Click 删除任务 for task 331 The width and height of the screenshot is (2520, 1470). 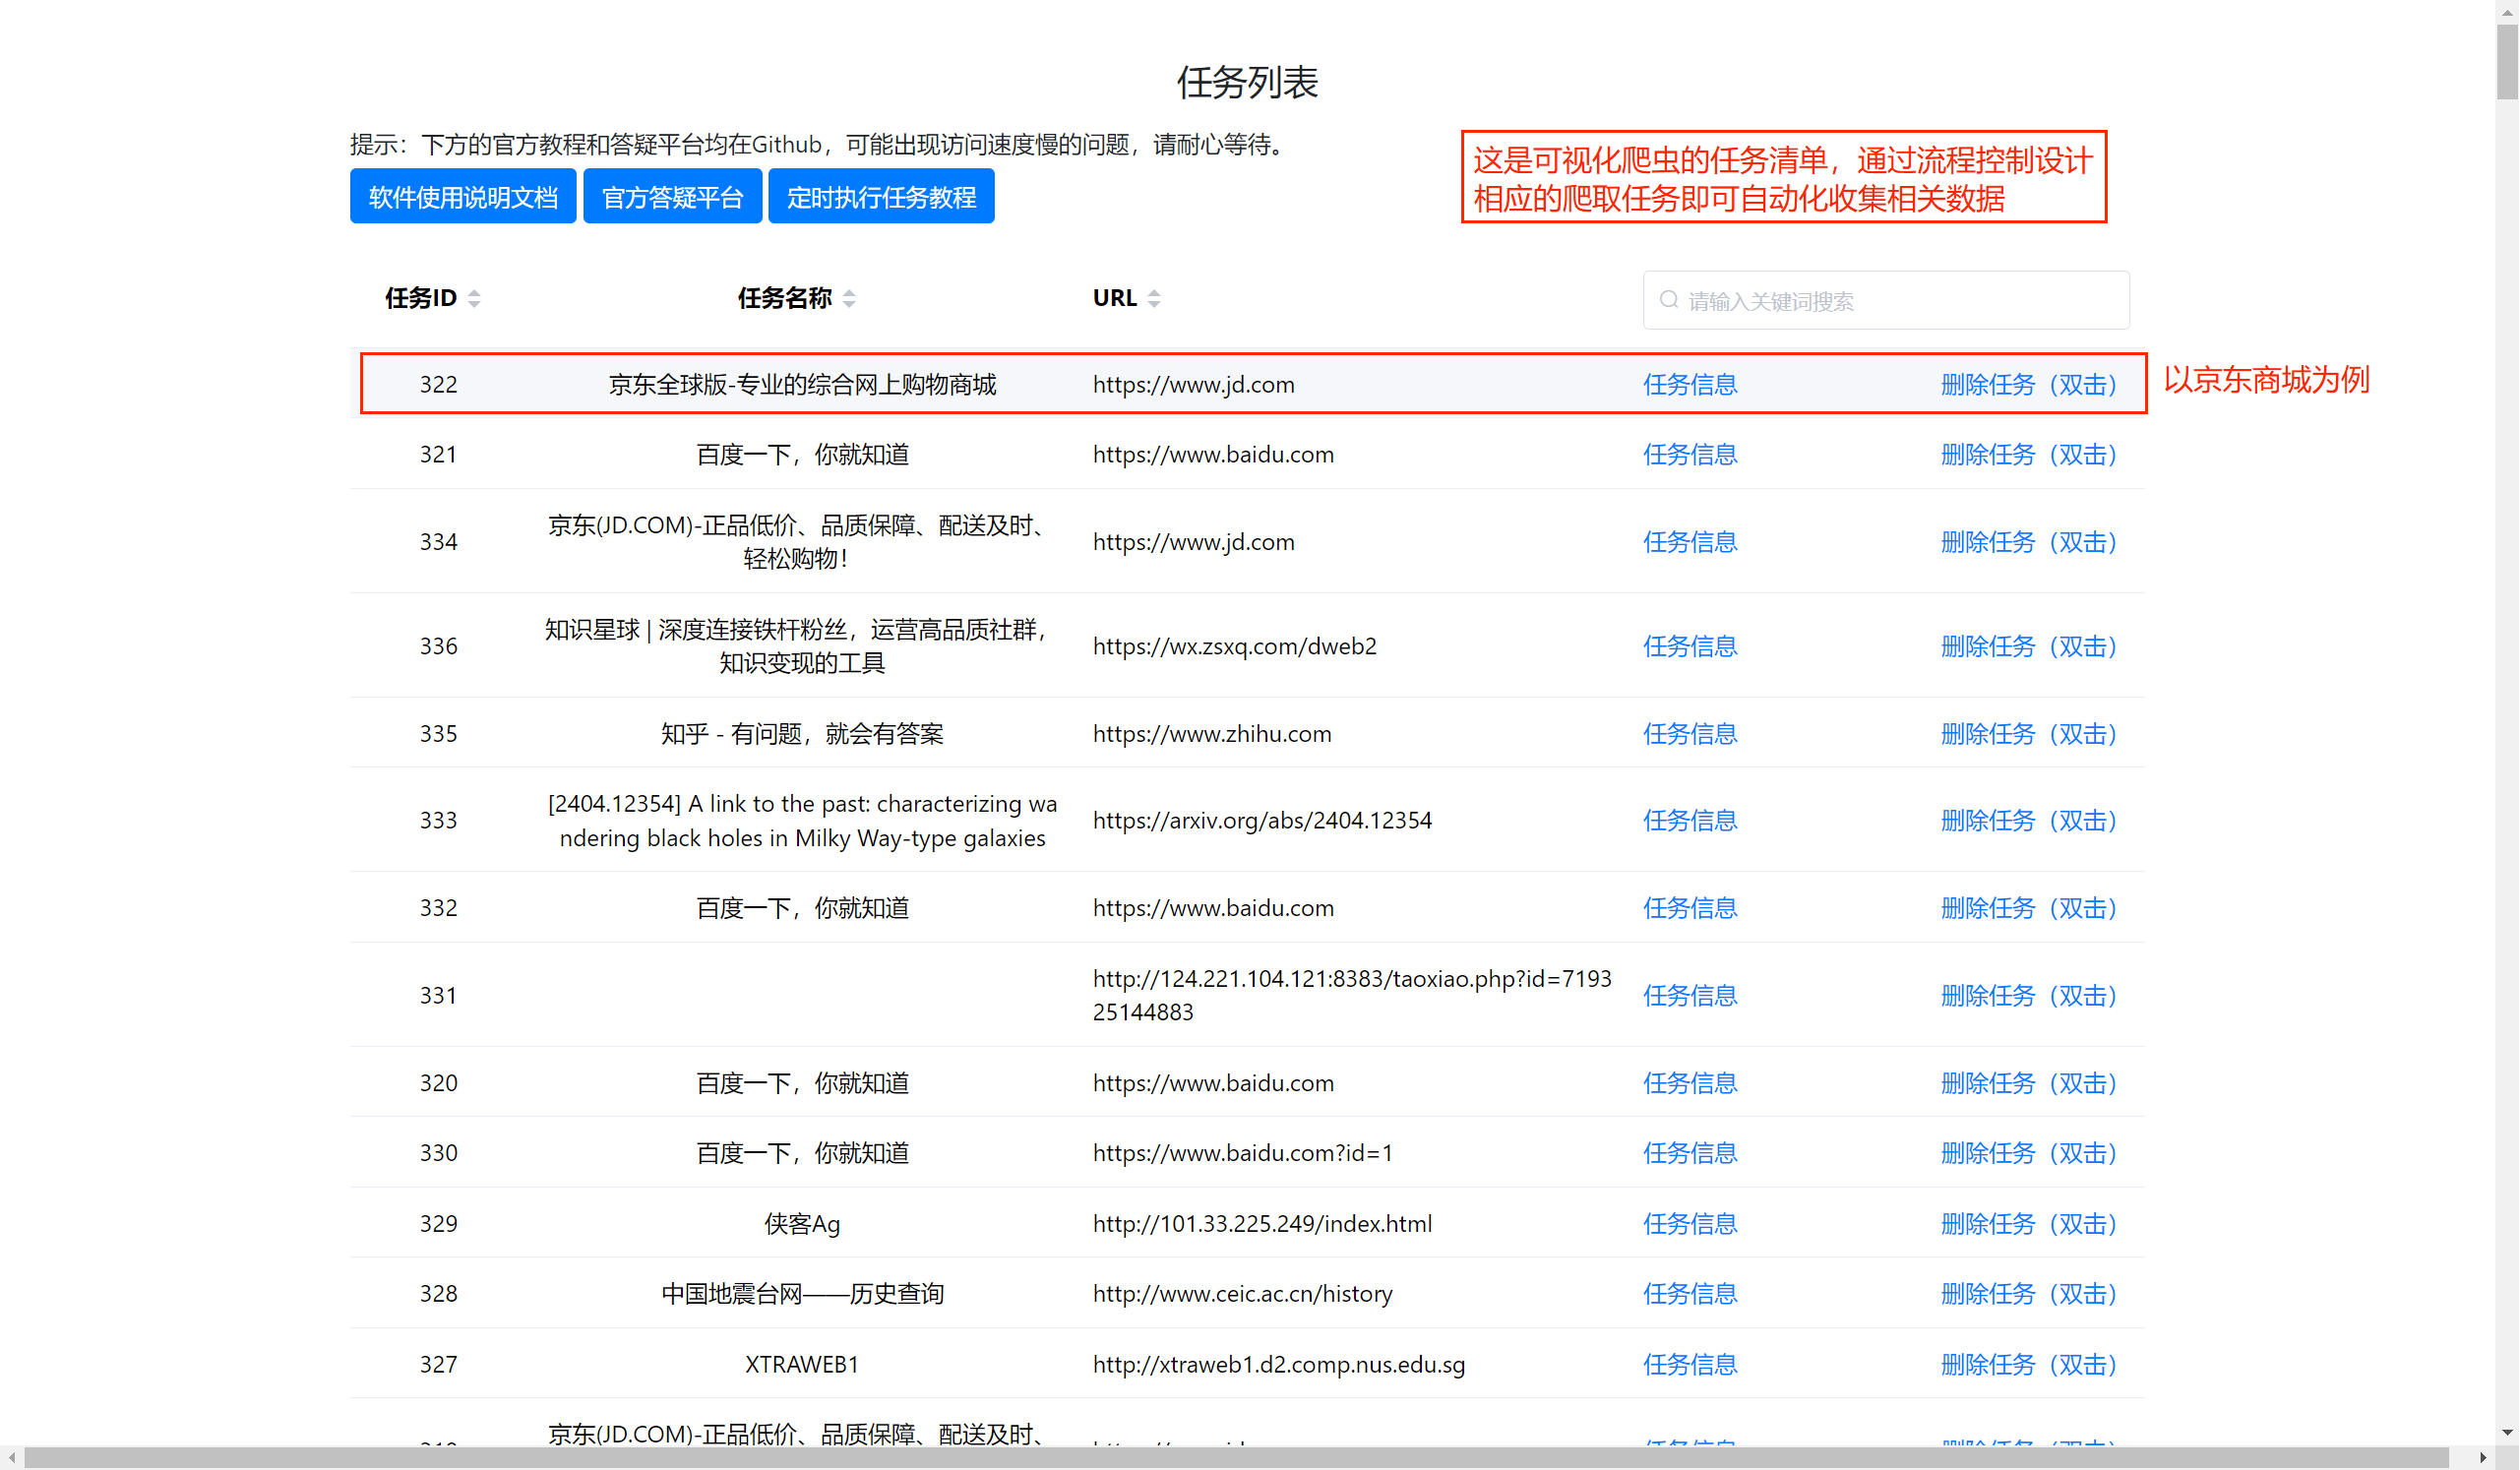[x=2029, y=995]
